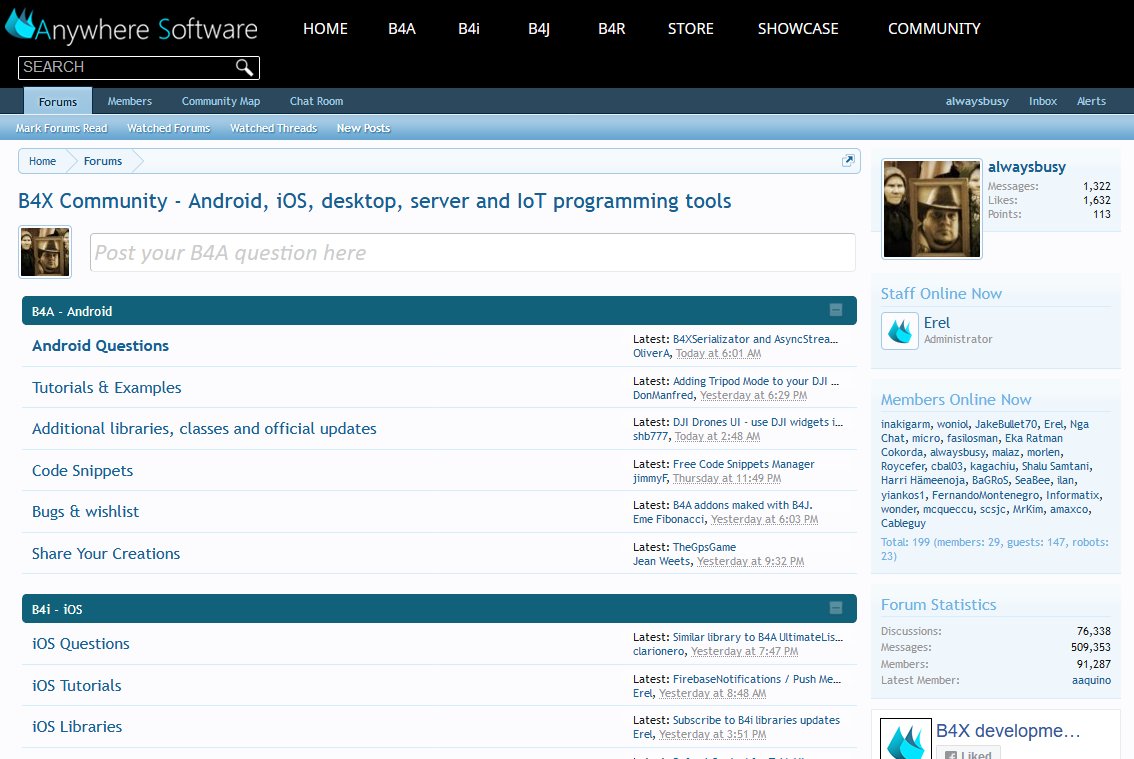Open the breadcrumb jump-to icon
This screenshot has height=759, width=1134.
(x=848, y=161)
